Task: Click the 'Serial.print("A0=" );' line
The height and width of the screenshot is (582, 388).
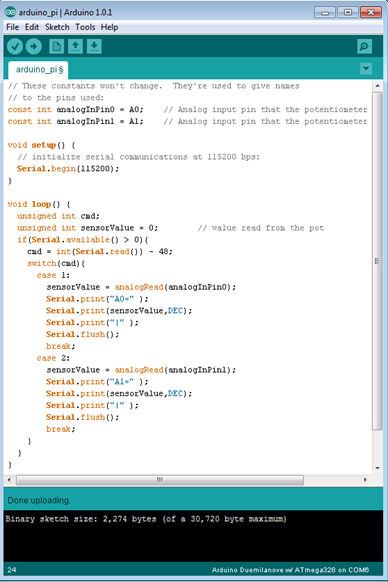Action: (97, 299)
